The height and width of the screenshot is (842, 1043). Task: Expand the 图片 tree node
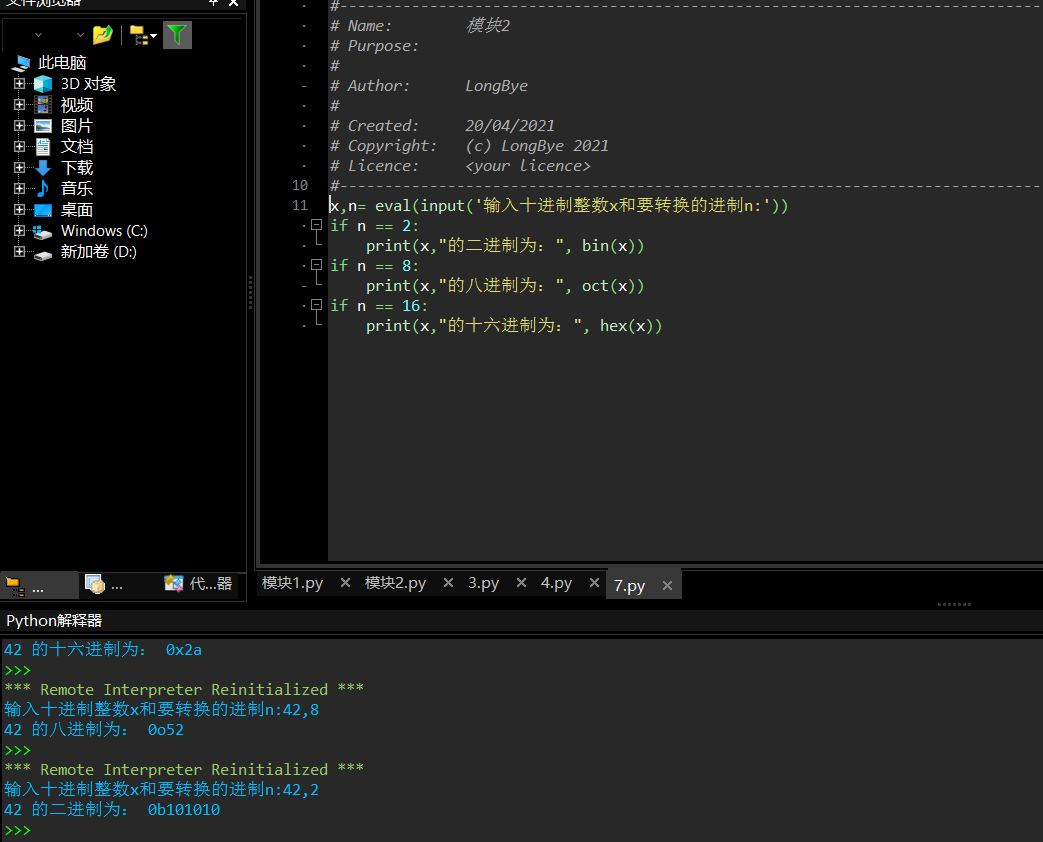(x=19, y=126)
